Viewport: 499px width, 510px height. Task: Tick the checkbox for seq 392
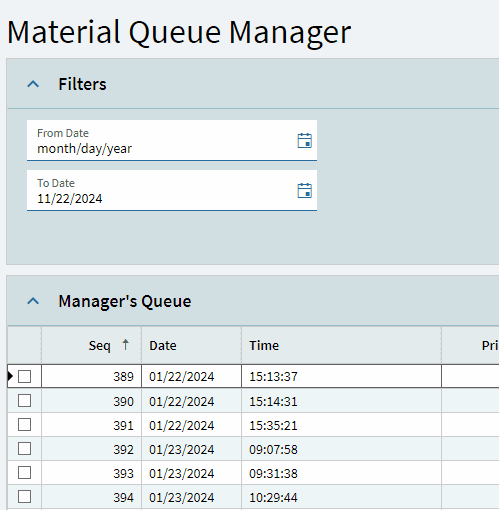click(x=24, y=449)
